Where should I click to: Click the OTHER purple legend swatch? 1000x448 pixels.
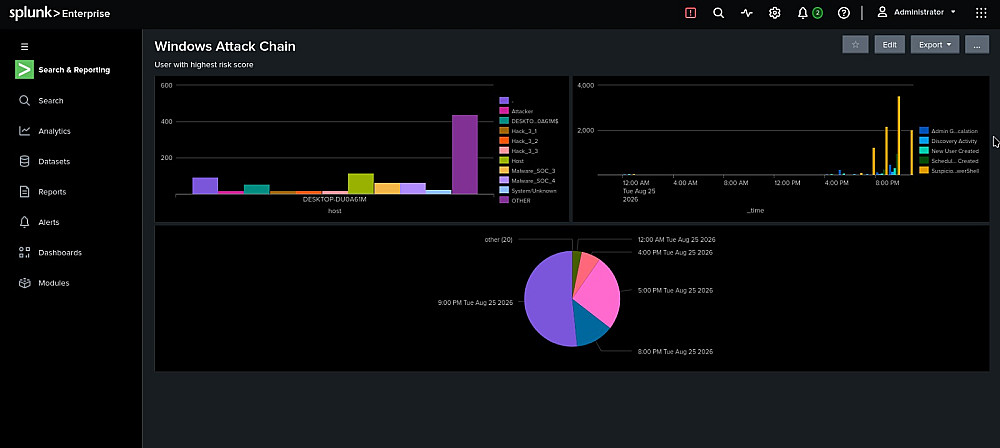click(x=504, y=200)
